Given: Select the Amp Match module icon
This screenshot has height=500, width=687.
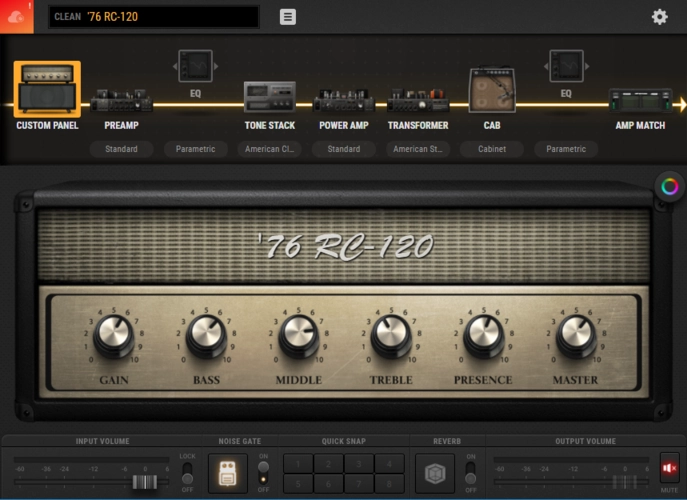Looking at the screenshot, I should pyautogui.click(x=640, y=100).
